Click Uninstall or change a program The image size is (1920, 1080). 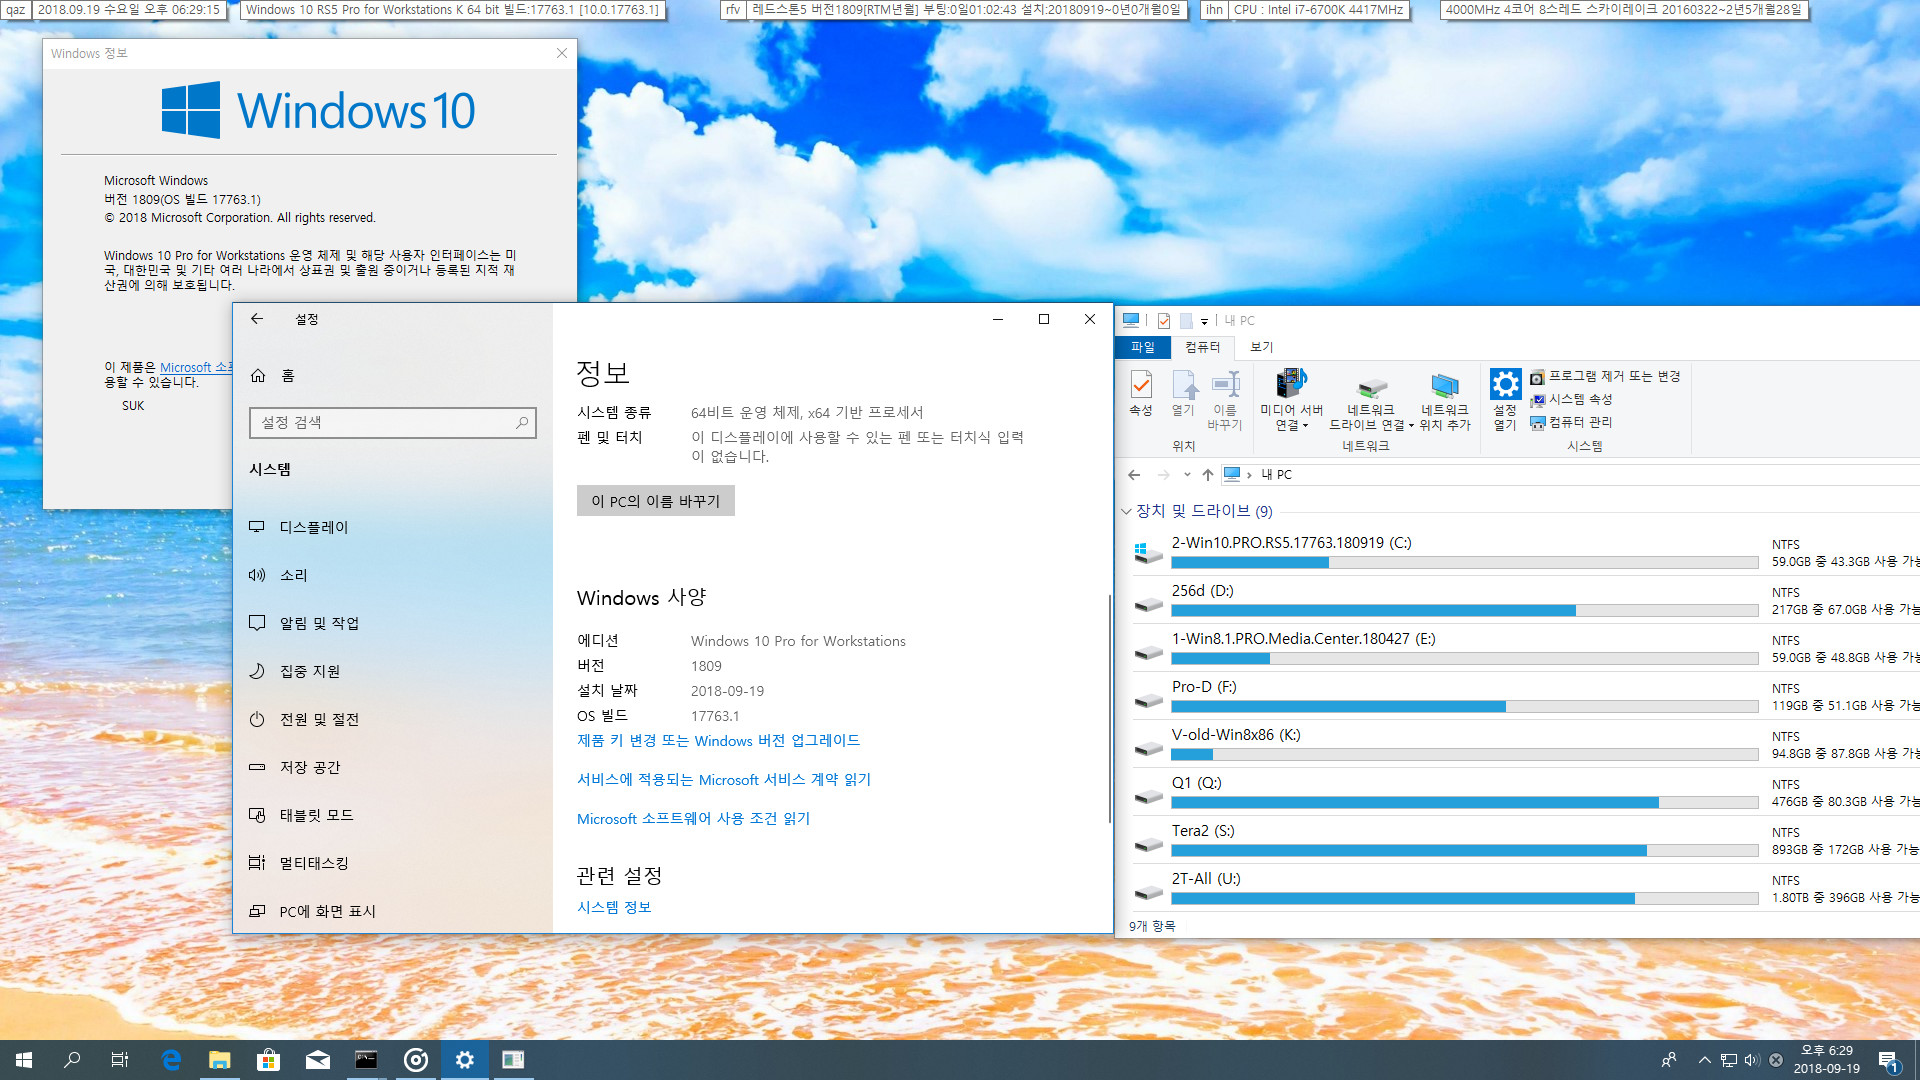[x=1605, y=376]
